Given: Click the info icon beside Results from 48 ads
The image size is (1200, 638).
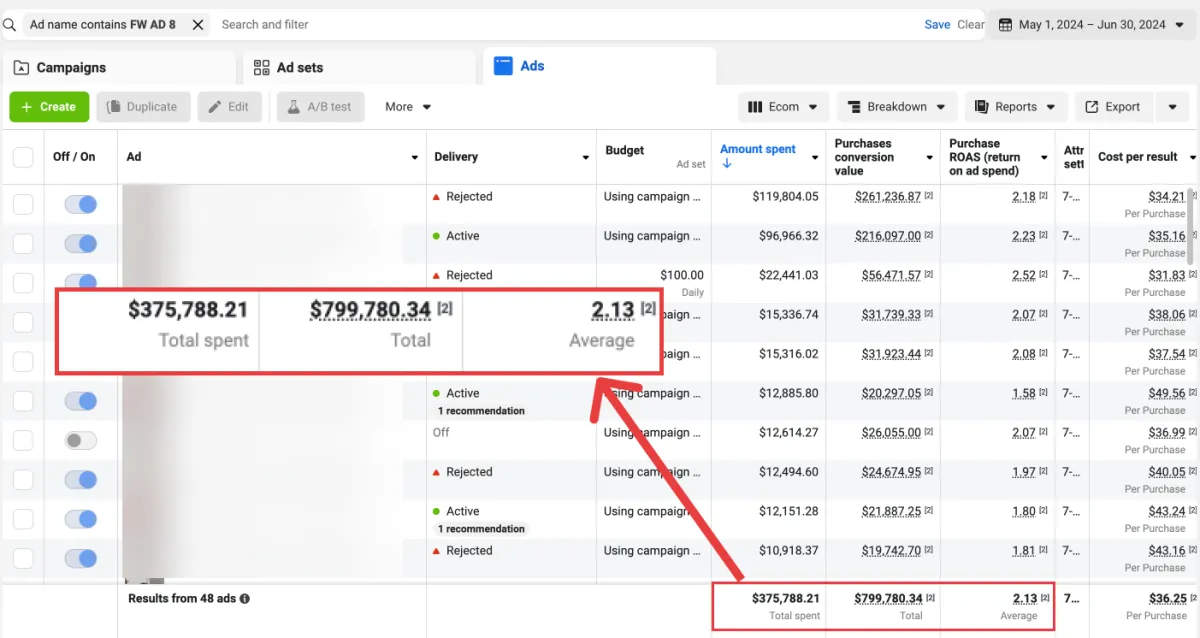Looking at the screenshot, I should (x=245, y=599).
